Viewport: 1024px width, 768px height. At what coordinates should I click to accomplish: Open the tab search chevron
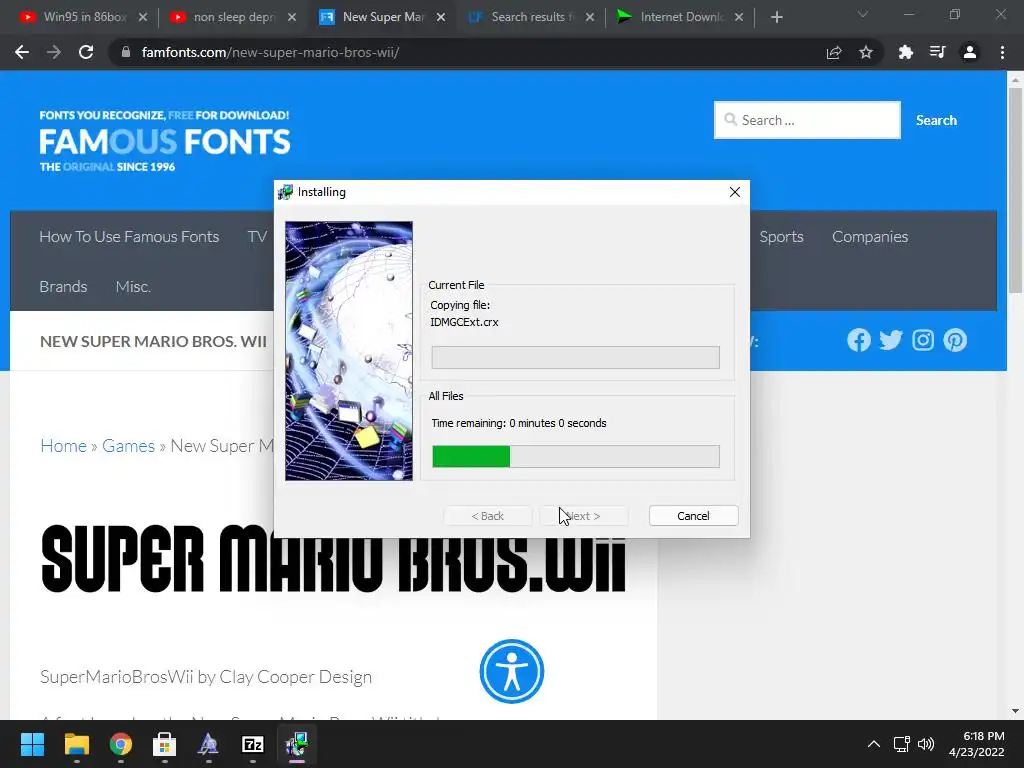(x=863, y=14)
